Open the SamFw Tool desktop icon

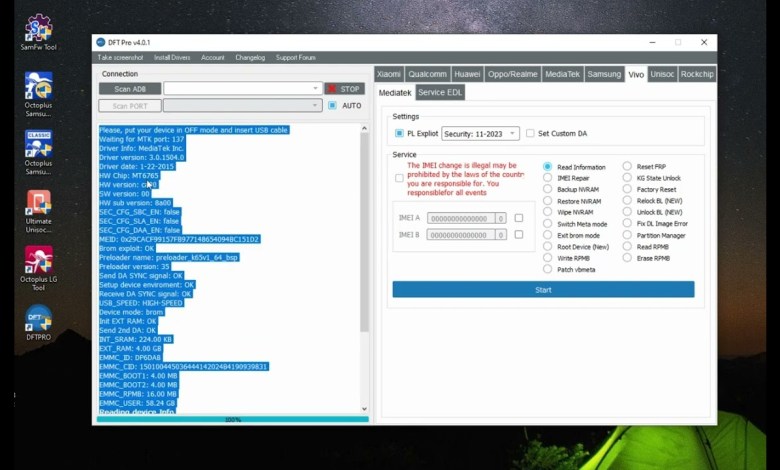38,32
